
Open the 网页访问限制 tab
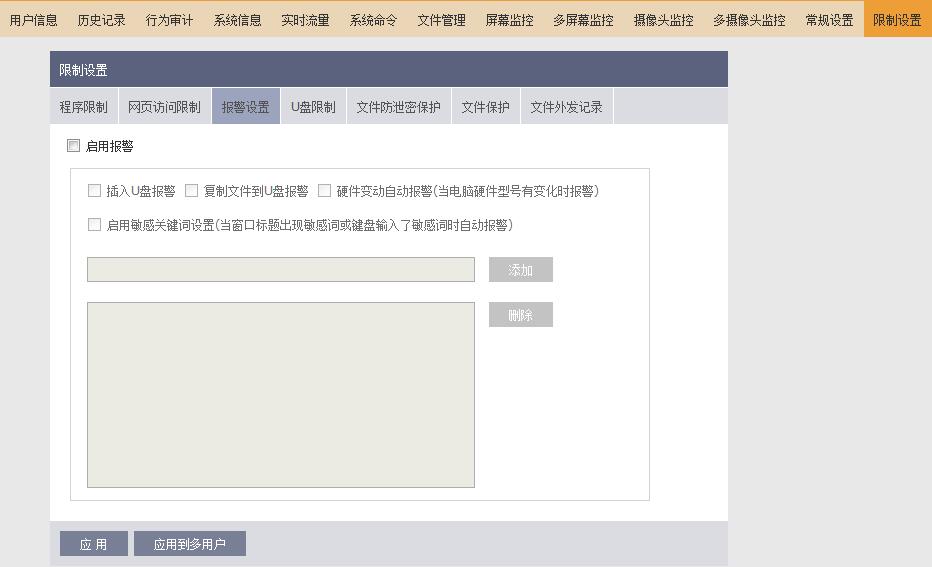tap(164, 107)
